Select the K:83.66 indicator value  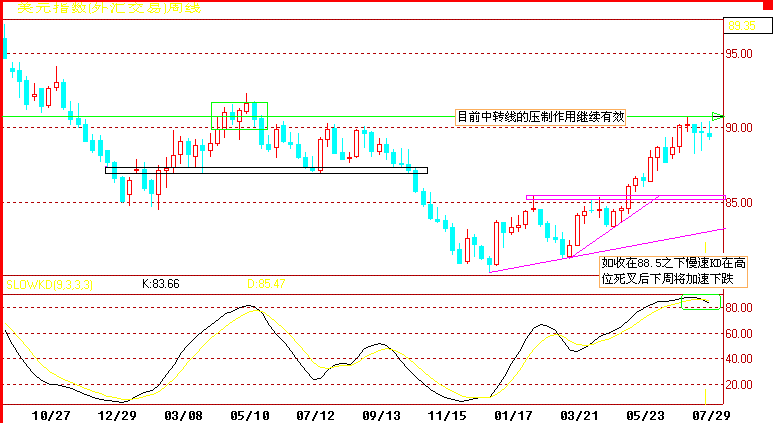161,284
